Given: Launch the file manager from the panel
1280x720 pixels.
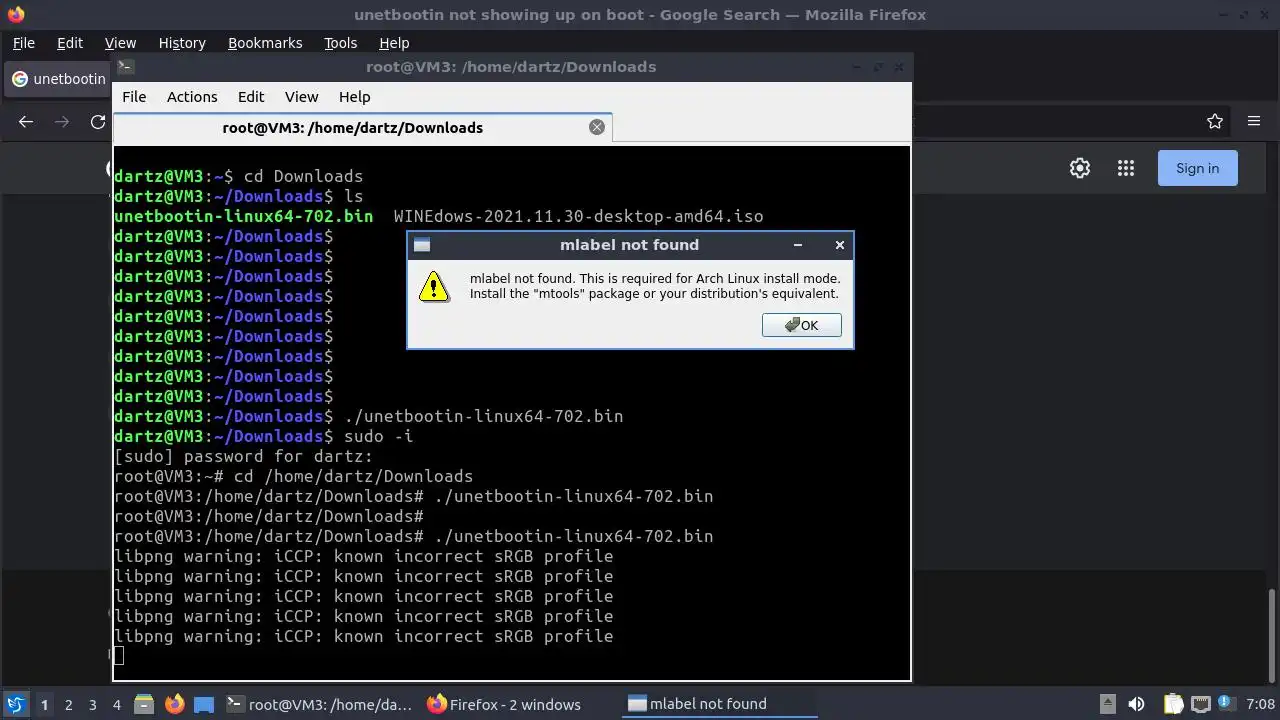Looking at the screenshot, I should click(144, 704).
